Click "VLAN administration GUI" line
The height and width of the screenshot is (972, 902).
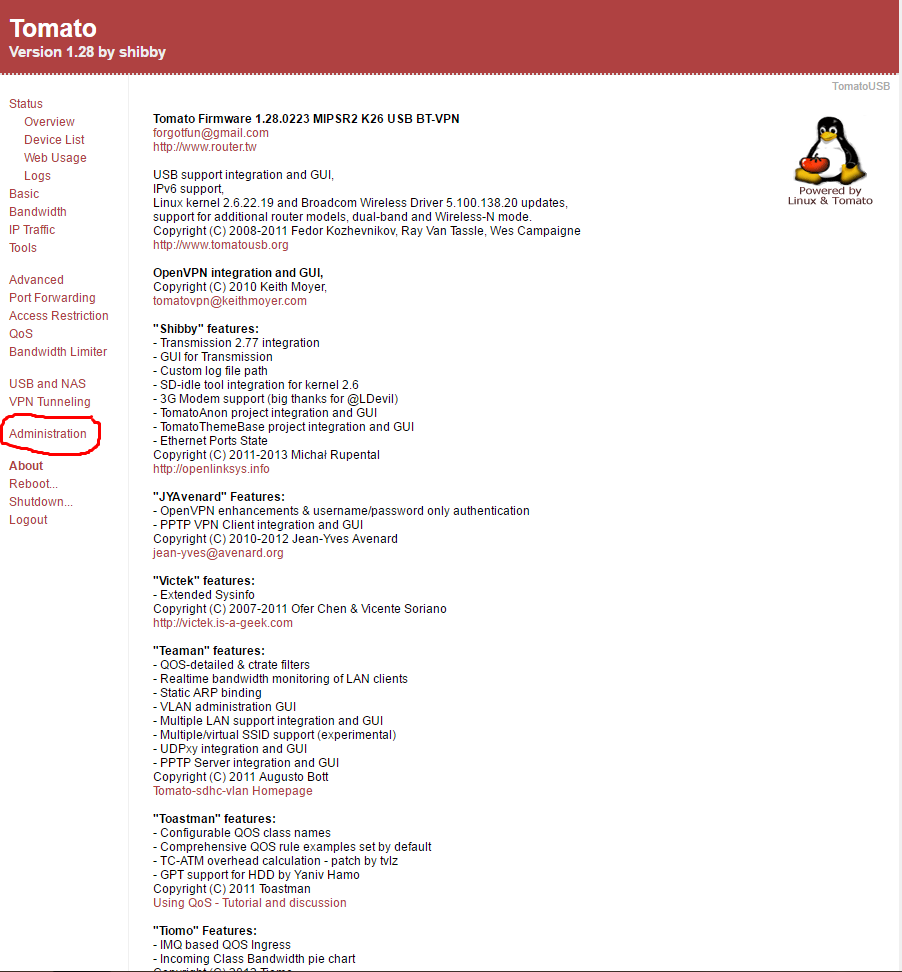(x=224, y=707)
